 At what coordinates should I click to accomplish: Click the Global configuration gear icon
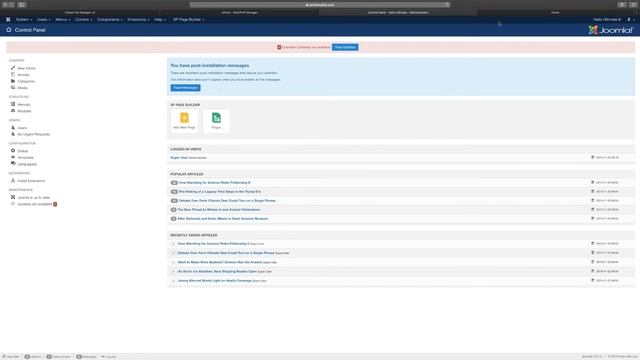tap(13, 151)
